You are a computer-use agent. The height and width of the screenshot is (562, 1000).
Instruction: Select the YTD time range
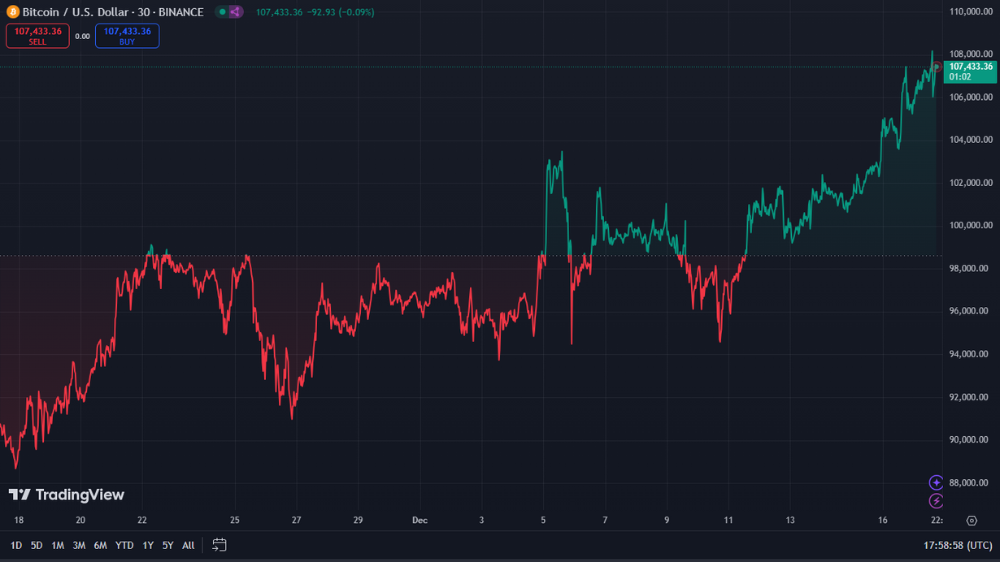124,545
